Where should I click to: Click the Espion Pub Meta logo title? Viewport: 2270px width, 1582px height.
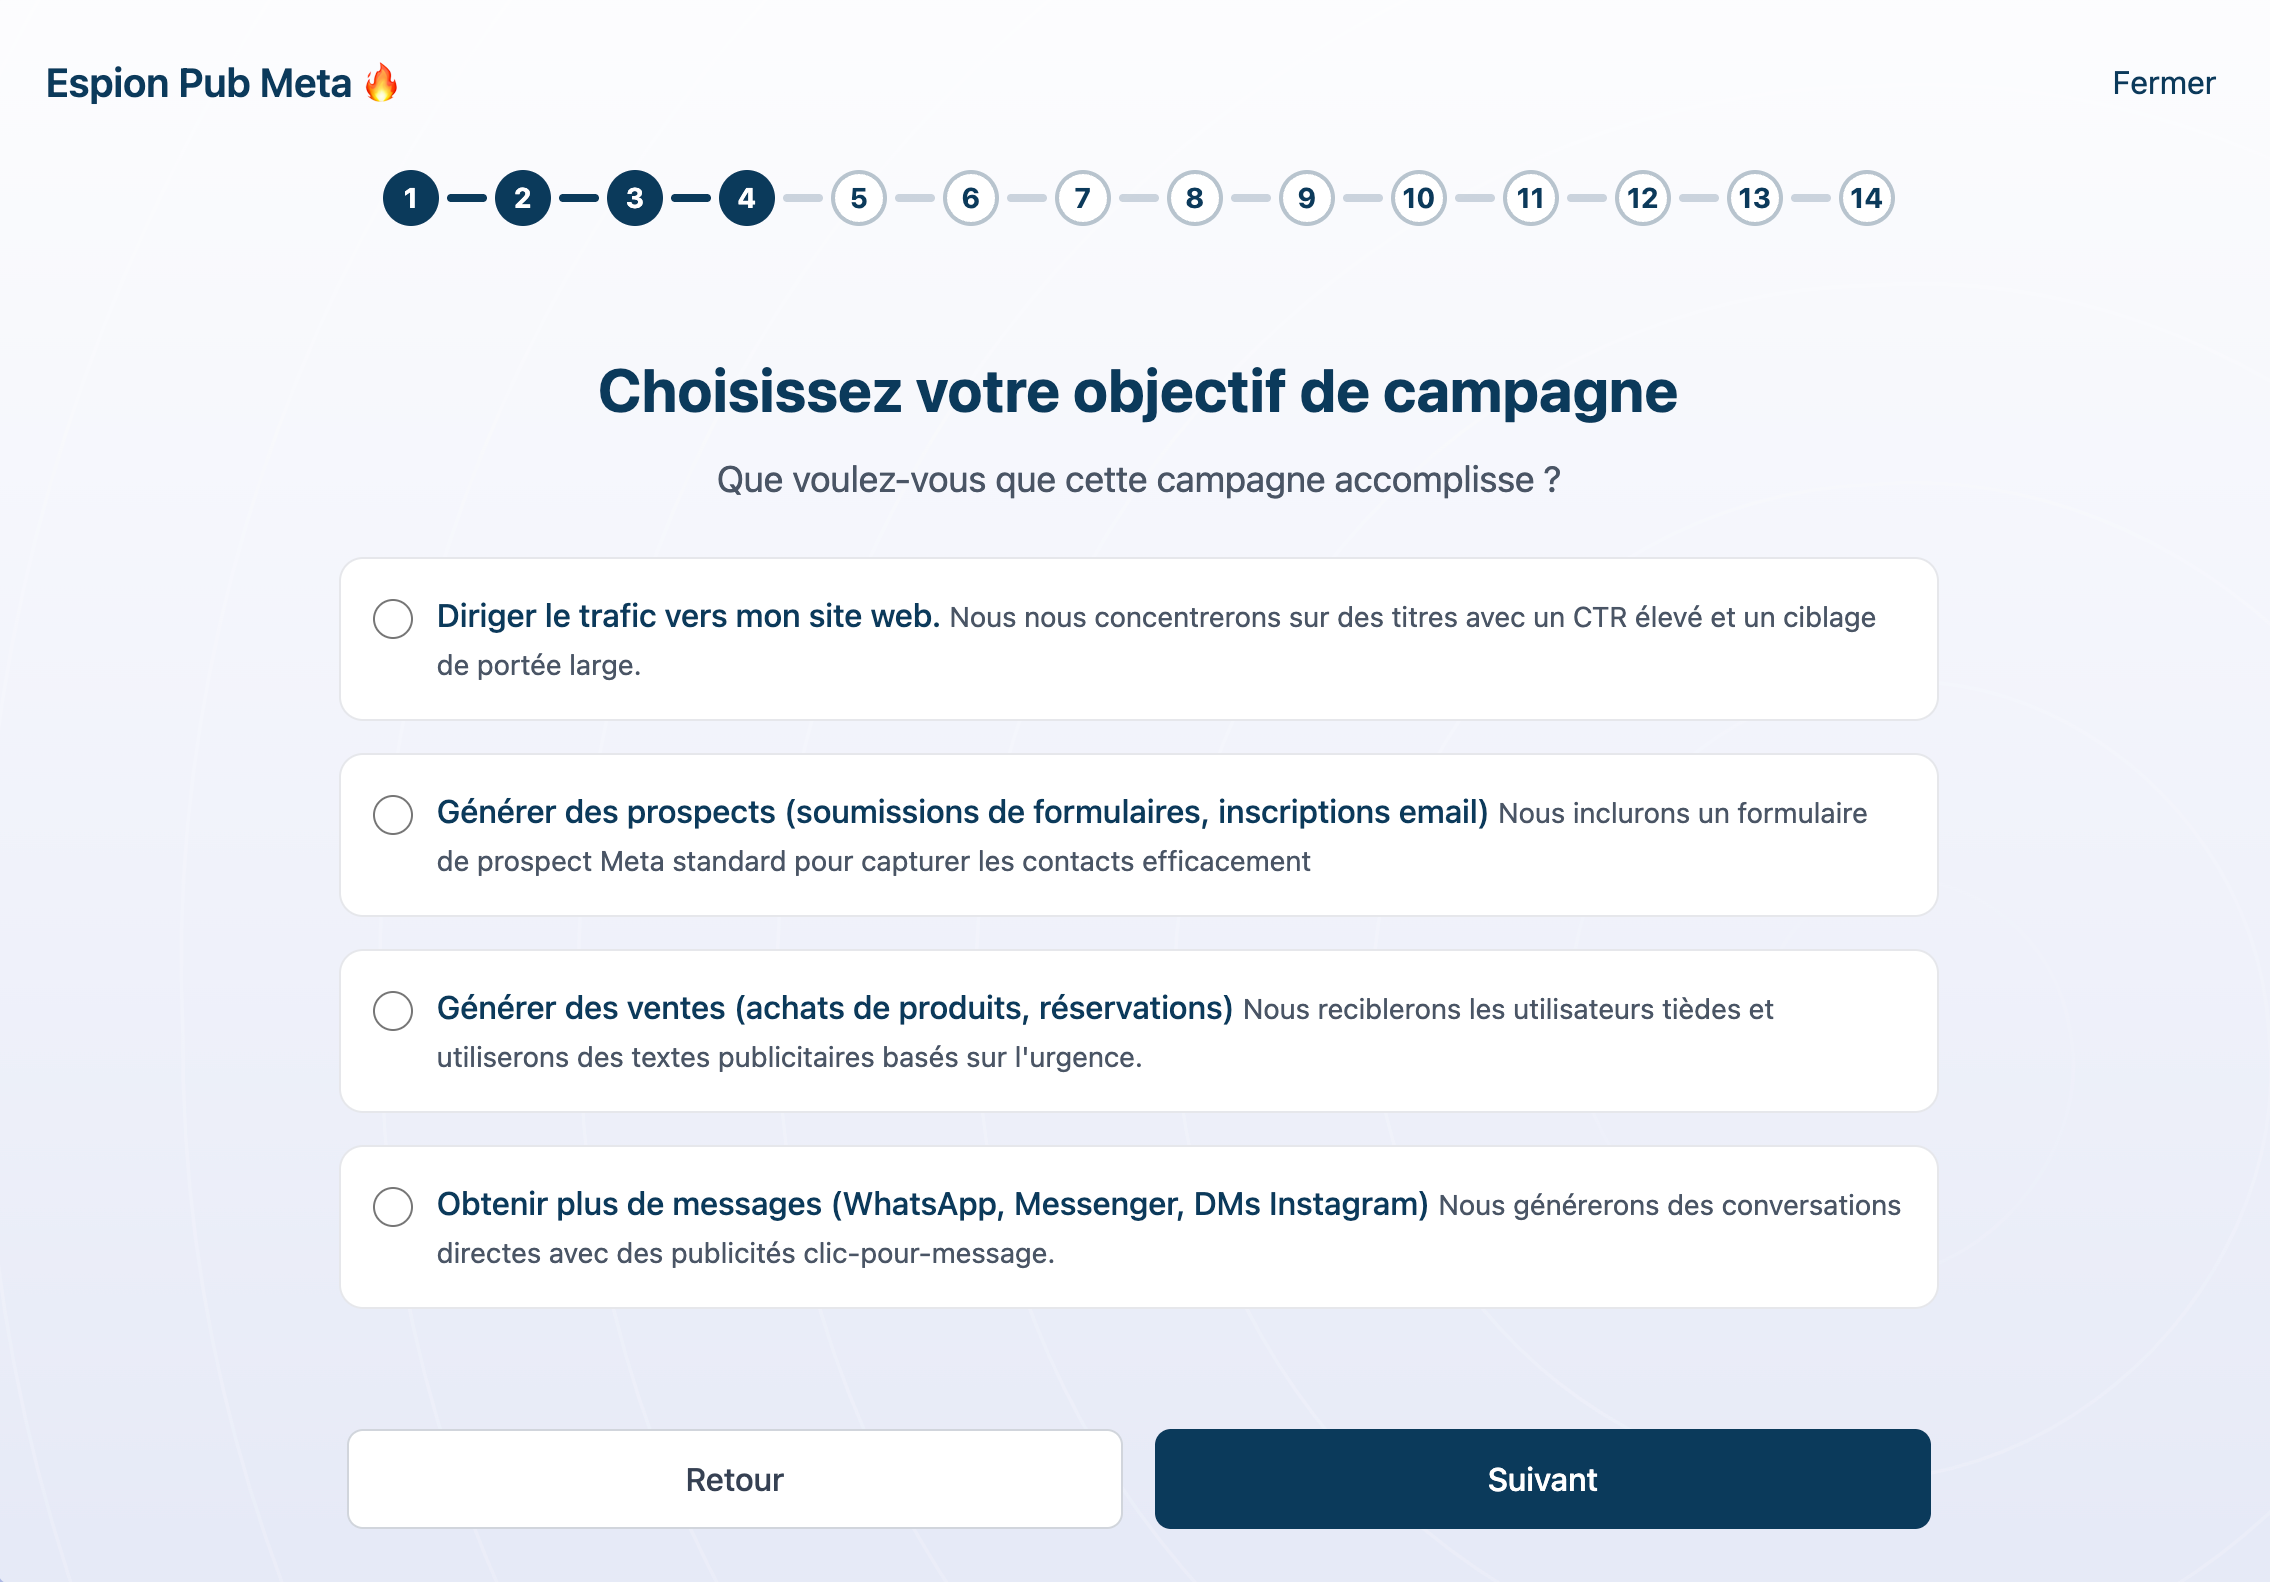pos(199,83)
